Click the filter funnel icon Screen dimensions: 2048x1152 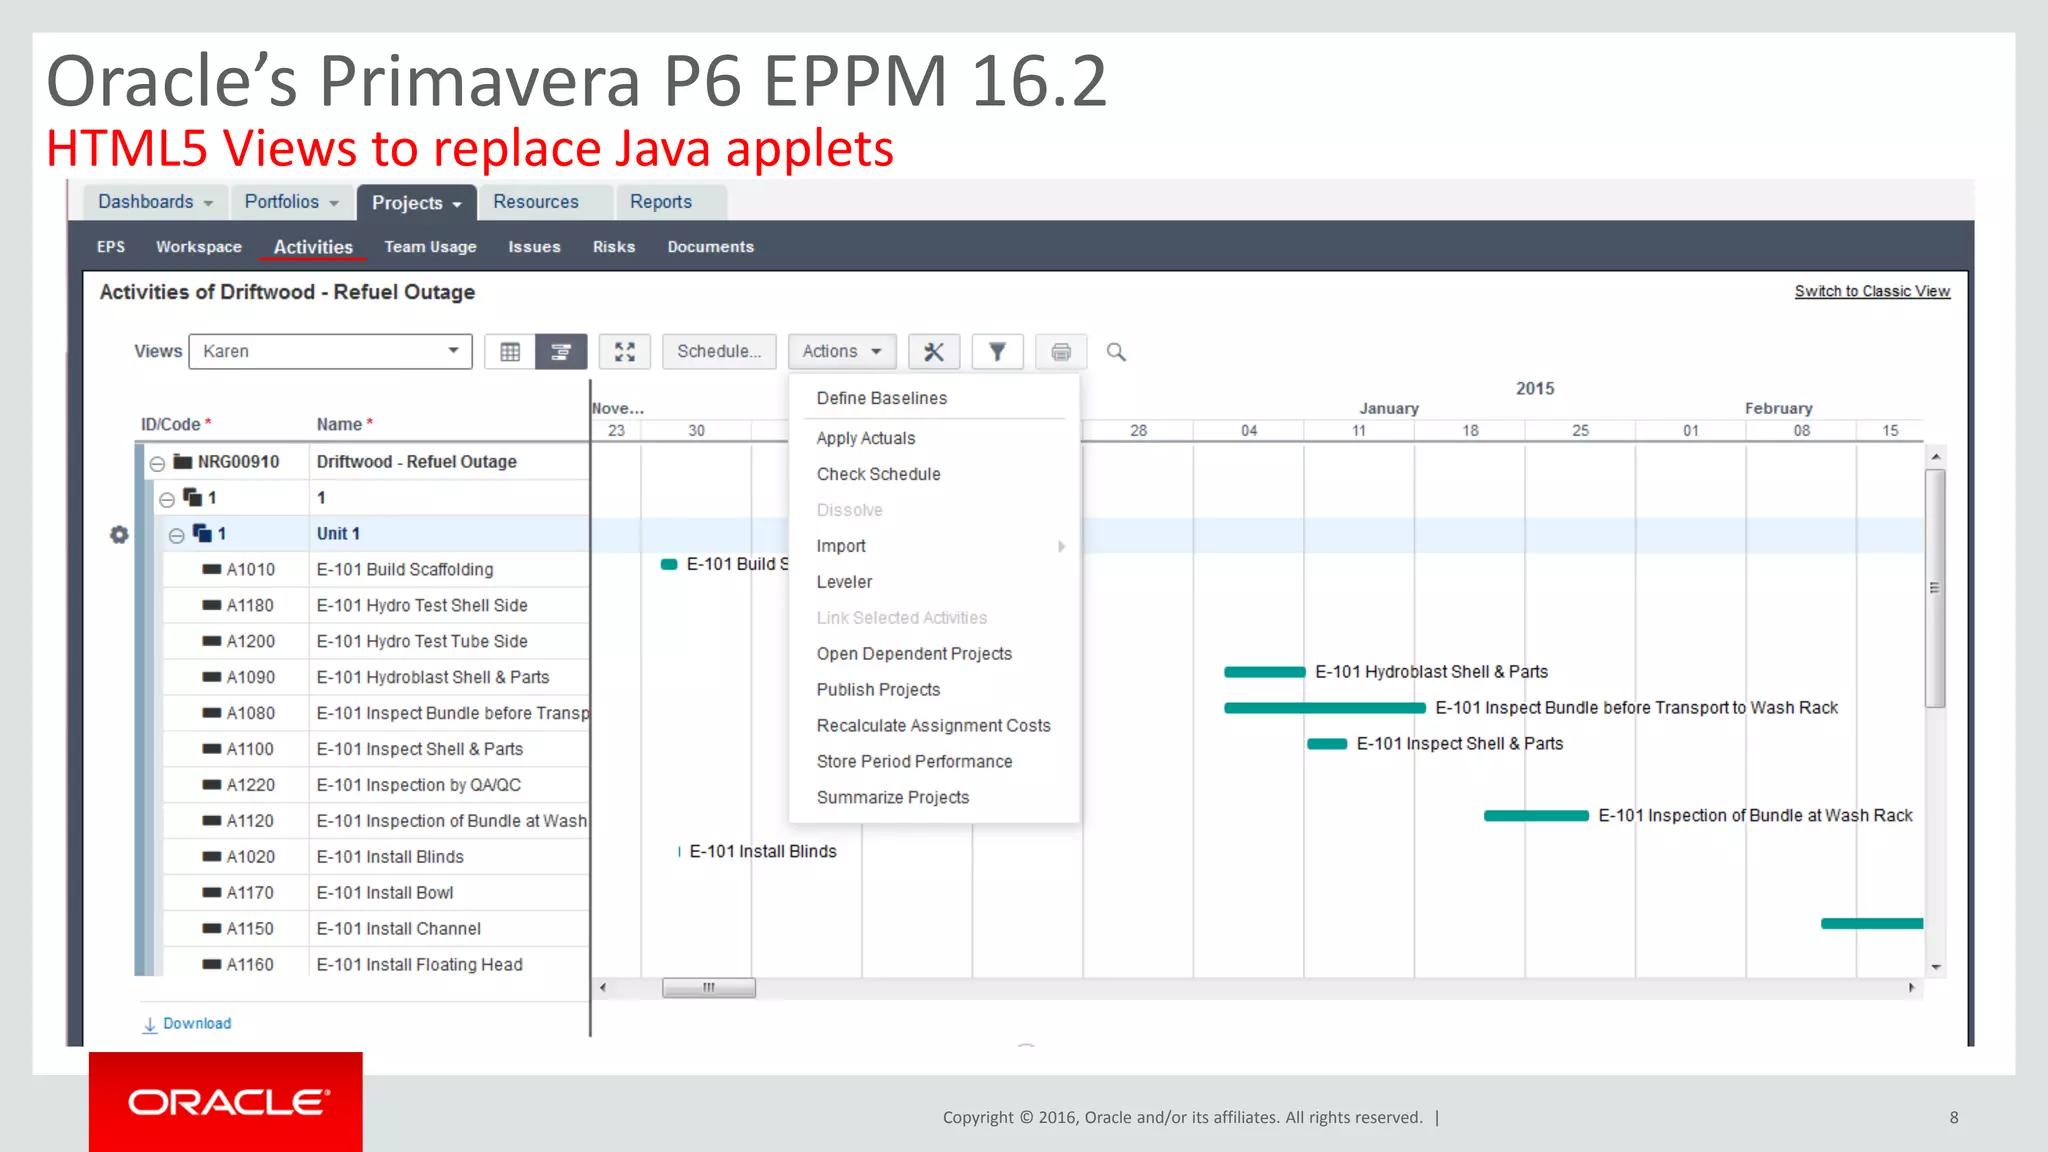[x=997, y=352]
